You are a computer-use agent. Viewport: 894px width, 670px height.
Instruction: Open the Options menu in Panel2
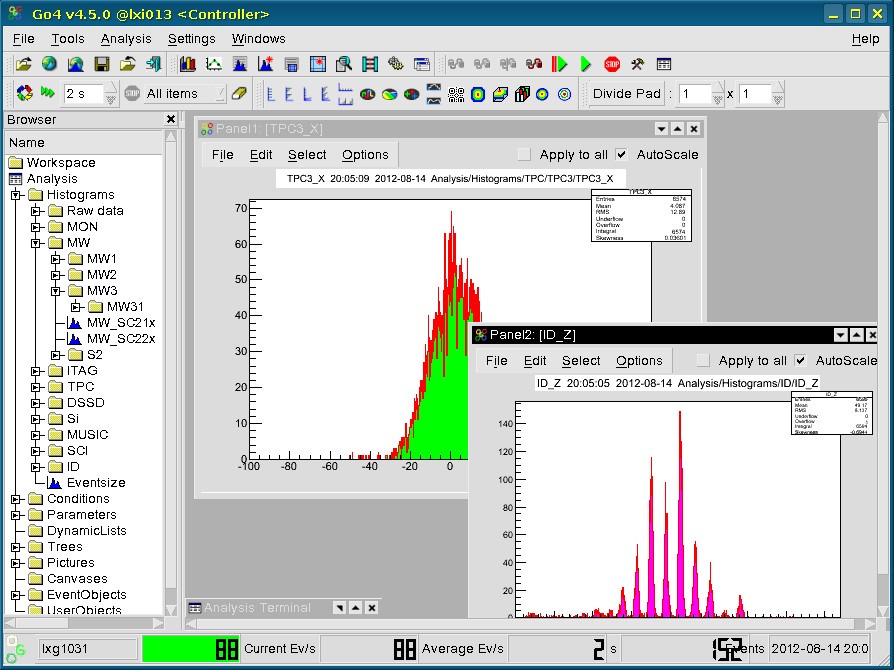(x=639, y=361)
